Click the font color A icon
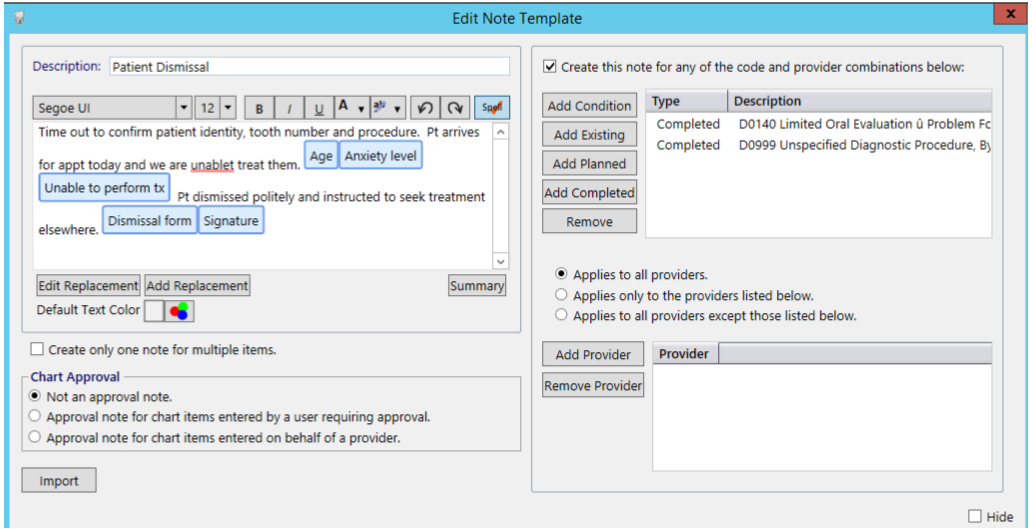Viewport: 1032px width, 529px height. (x=344, y=107)
